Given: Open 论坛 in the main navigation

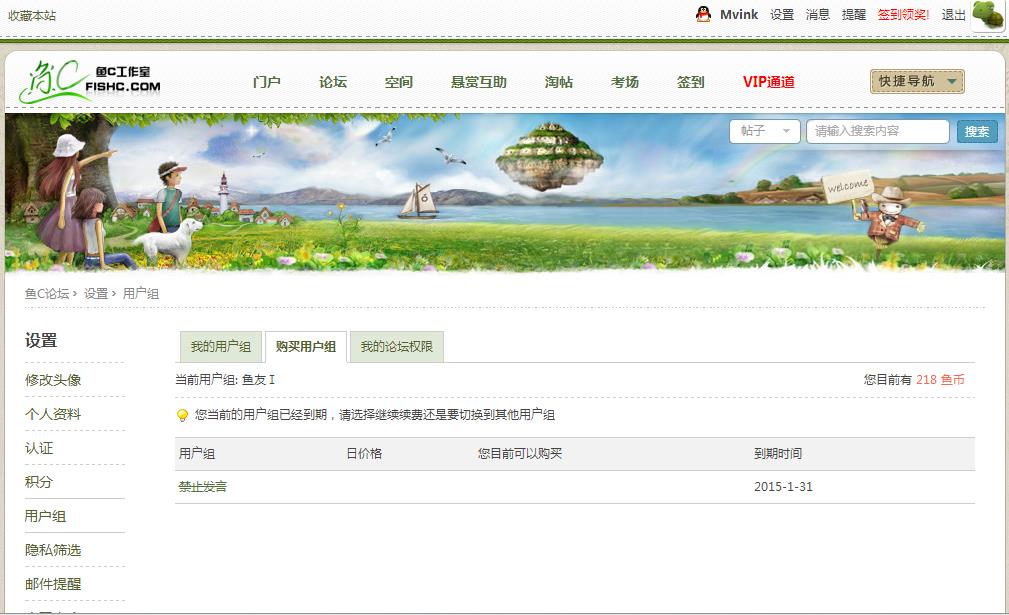Looking at the screenshot, I should [x=333, y=82].
